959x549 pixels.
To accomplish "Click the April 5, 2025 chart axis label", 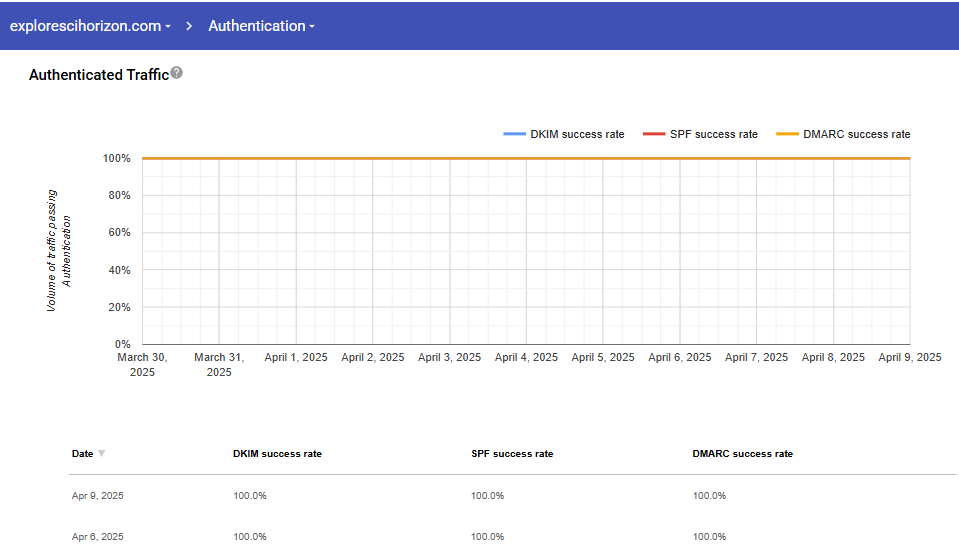I will [x=603, y=357].
